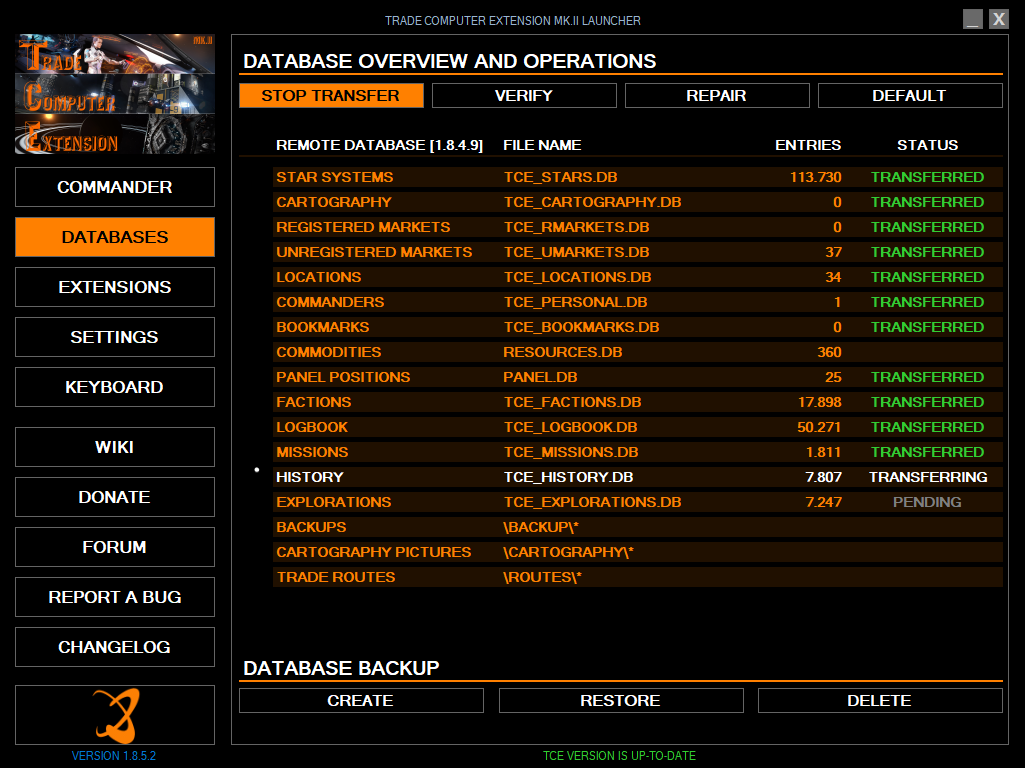The image size is (1025, 768).
Task: Create a database backup
Action: 361,701
